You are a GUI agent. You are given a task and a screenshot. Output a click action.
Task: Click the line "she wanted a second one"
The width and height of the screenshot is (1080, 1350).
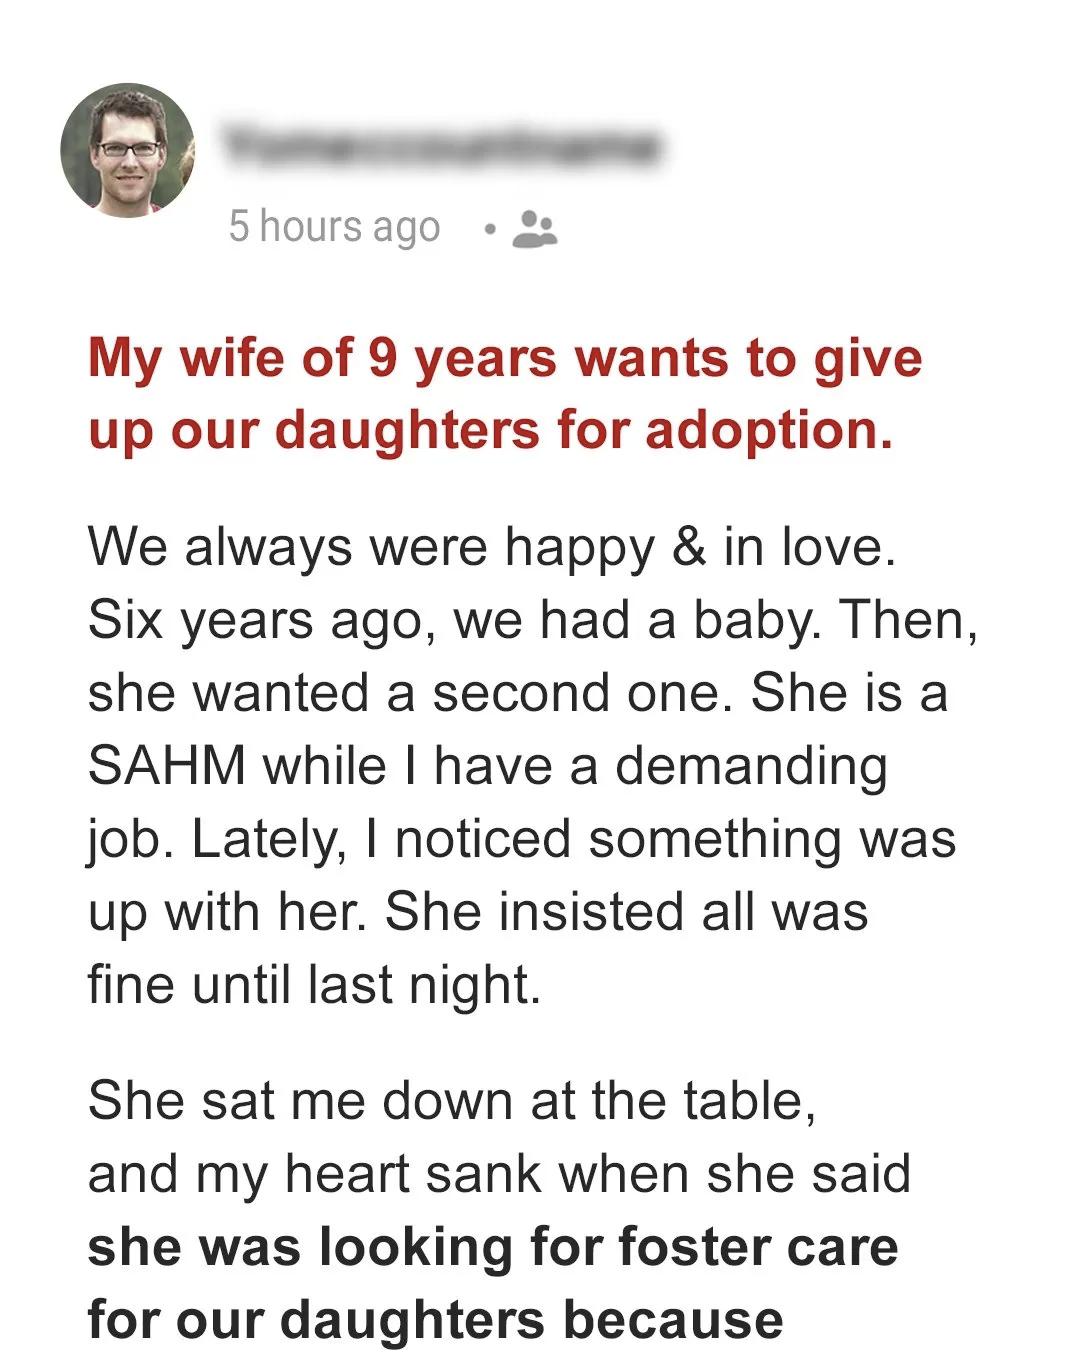click(x=403, y=692)
